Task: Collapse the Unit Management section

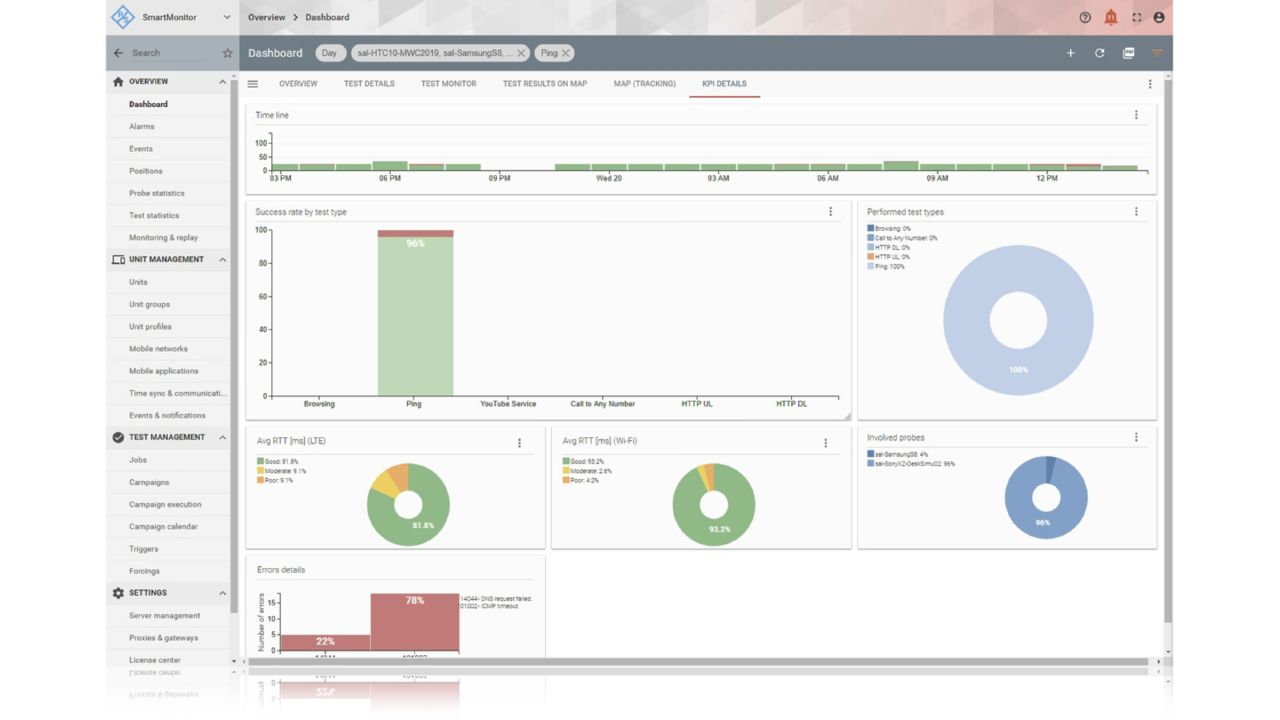Action: click(222, 260)
